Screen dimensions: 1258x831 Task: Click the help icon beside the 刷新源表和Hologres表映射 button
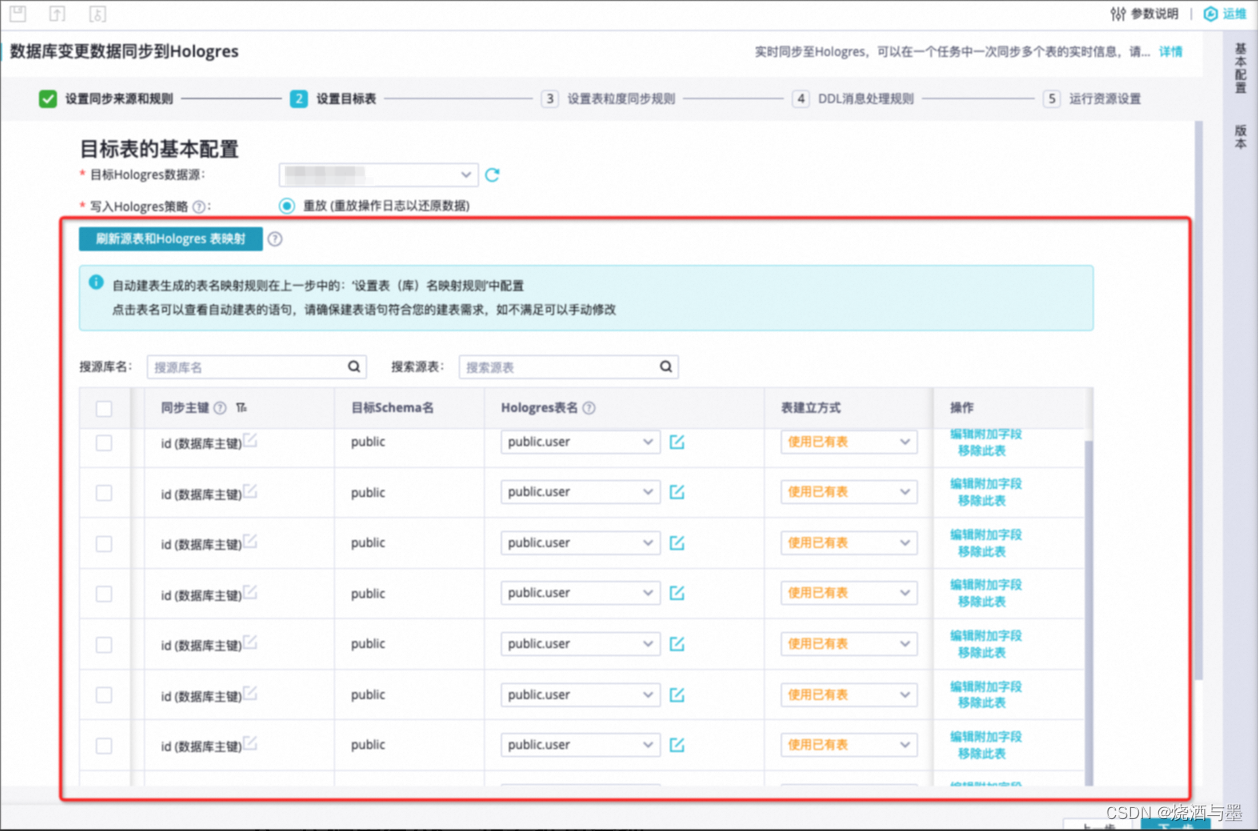[x=275, y=239]
